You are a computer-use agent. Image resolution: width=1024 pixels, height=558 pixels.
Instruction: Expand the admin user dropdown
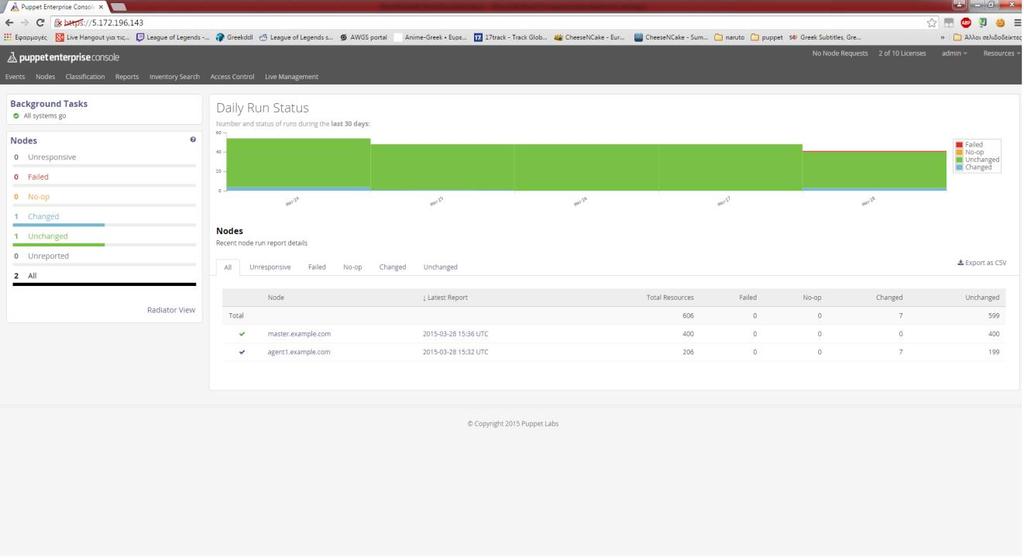954,54
